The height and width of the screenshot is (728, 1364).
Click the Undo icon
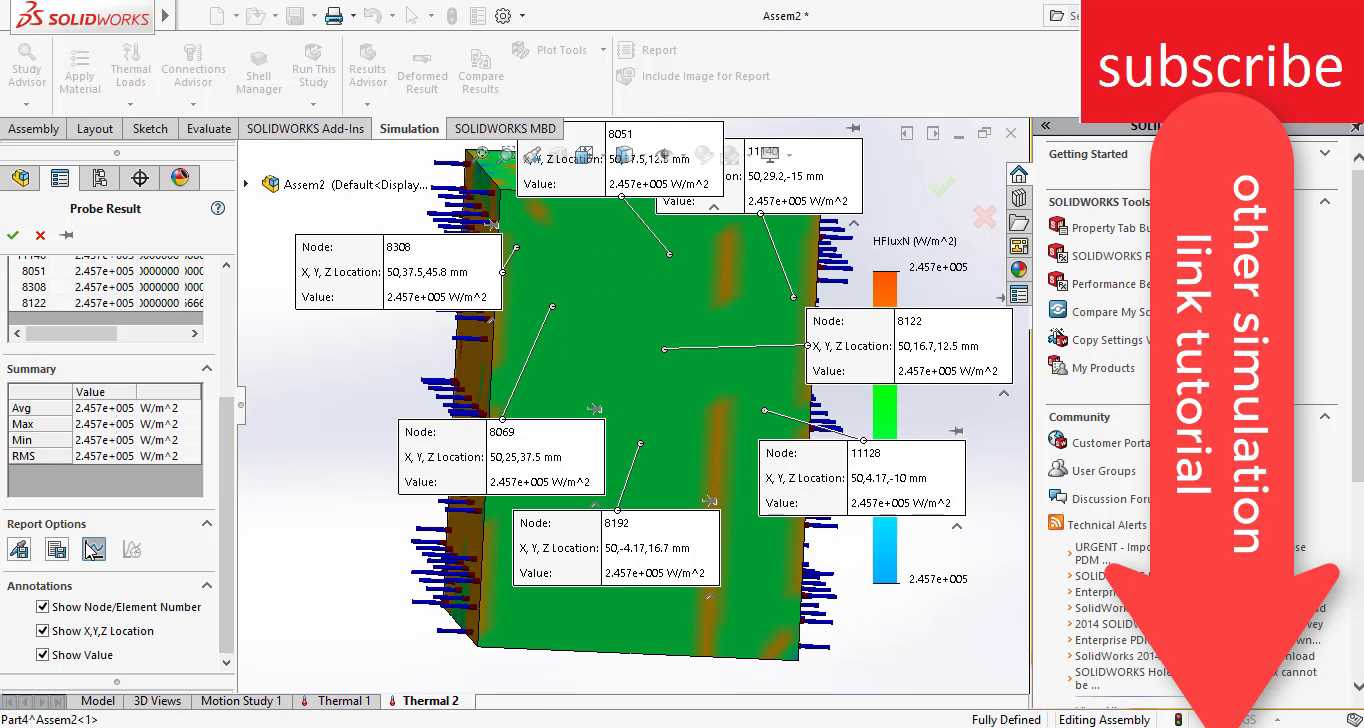pos(372,16)
